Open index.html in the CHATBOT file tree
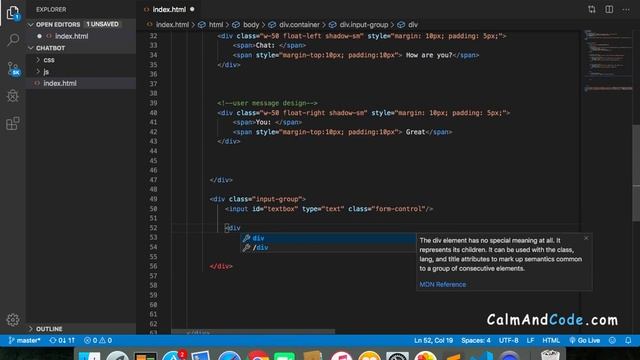Screen dimensions: 640x360 tap(60, 83)
